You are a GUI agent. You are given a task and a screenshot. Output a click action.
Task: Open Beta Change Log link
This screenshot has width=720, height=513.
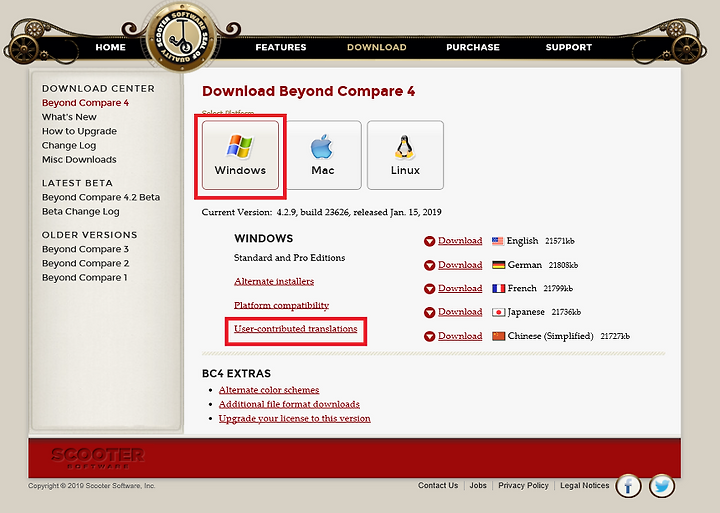click(x=80, y=212)
